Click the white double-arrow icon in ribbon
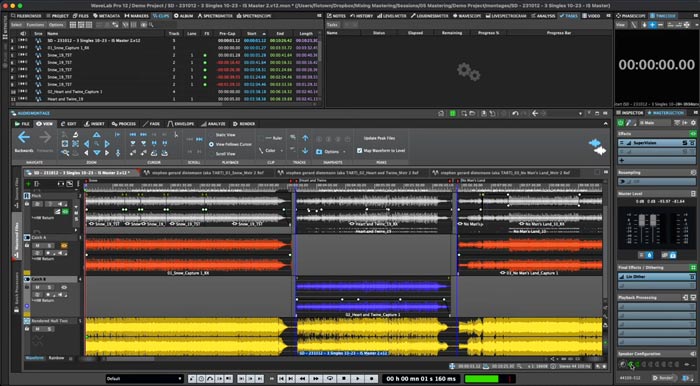700x386 pixels. pos(600,151)
